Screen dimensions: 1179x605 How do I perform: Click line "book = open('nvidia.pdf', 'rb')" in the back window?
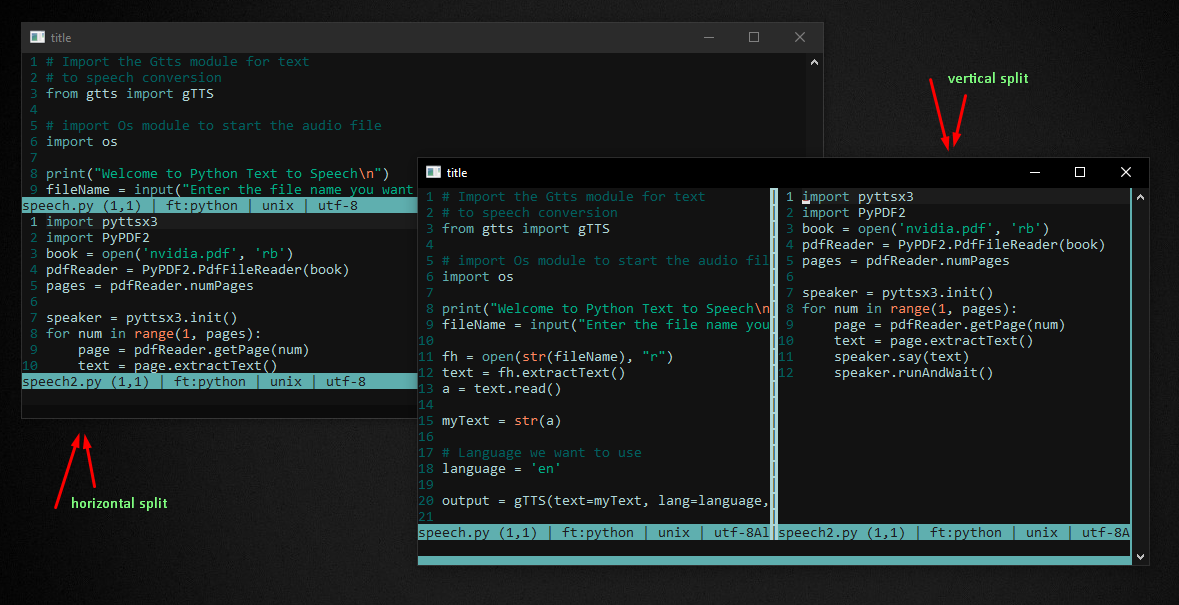tap(170, 253)
